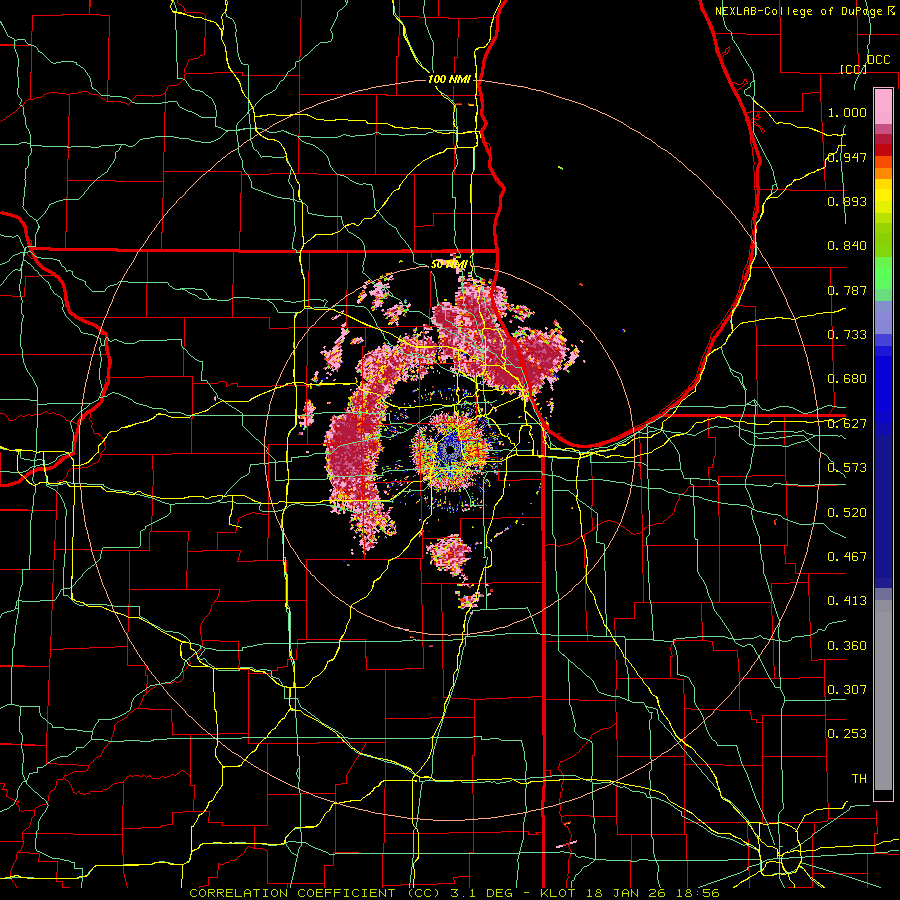Click the 0.520 scale label
Screen dimensions: 900x900
click(x=847, y=513)
